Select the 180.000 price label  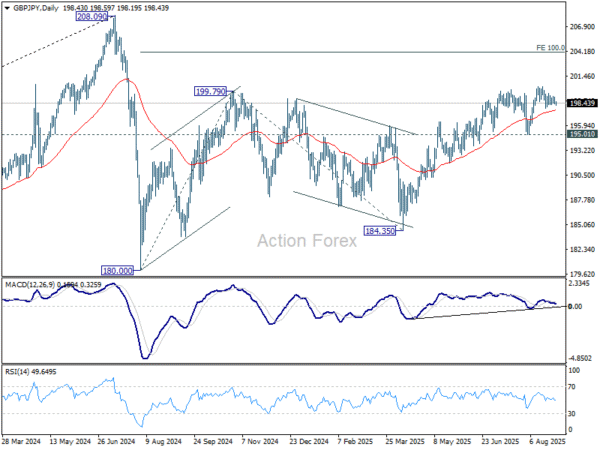coord(117,271)
